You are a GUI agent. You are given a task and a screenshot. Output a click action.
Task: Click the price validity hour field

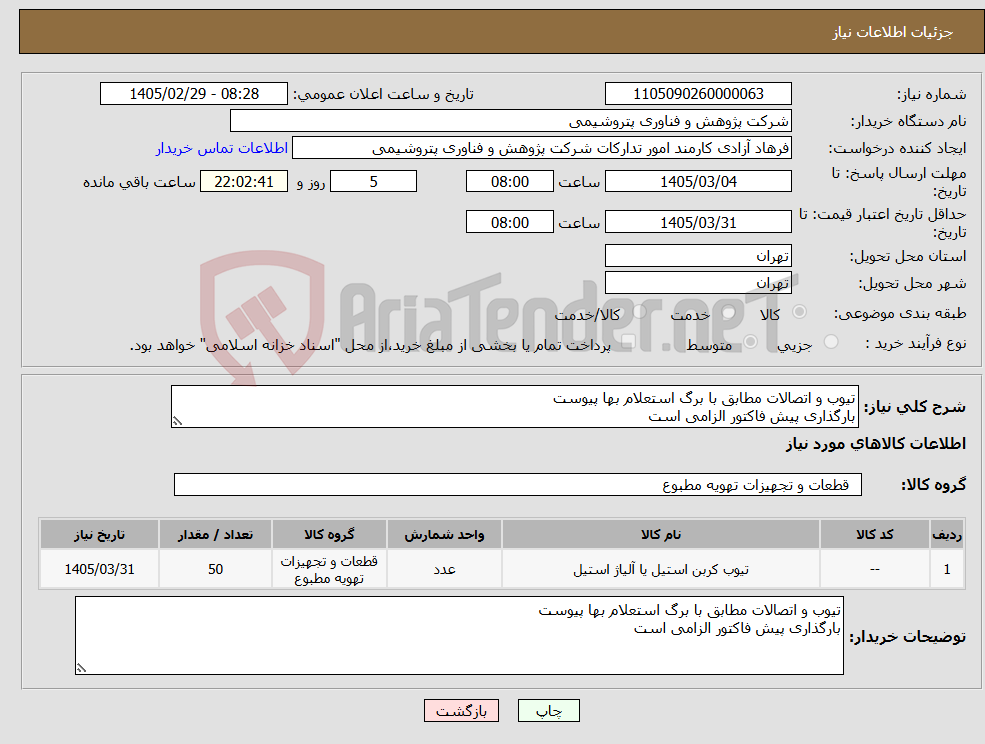pos(509,222)
